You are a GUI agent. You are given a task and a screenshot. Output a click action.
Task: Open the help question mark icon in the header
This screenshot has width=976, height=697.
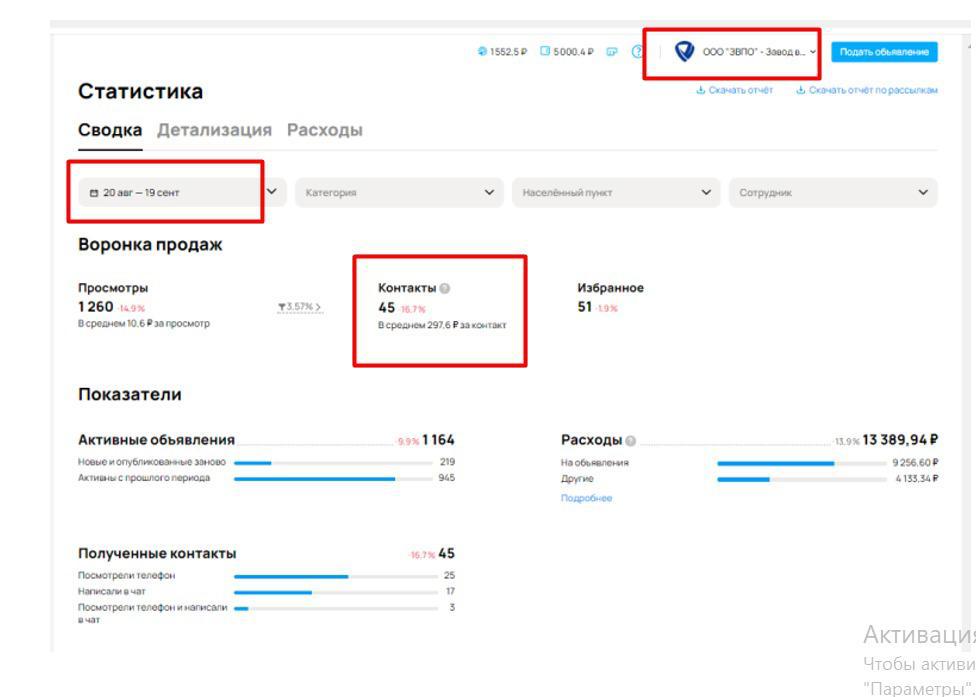pos(637,52)
